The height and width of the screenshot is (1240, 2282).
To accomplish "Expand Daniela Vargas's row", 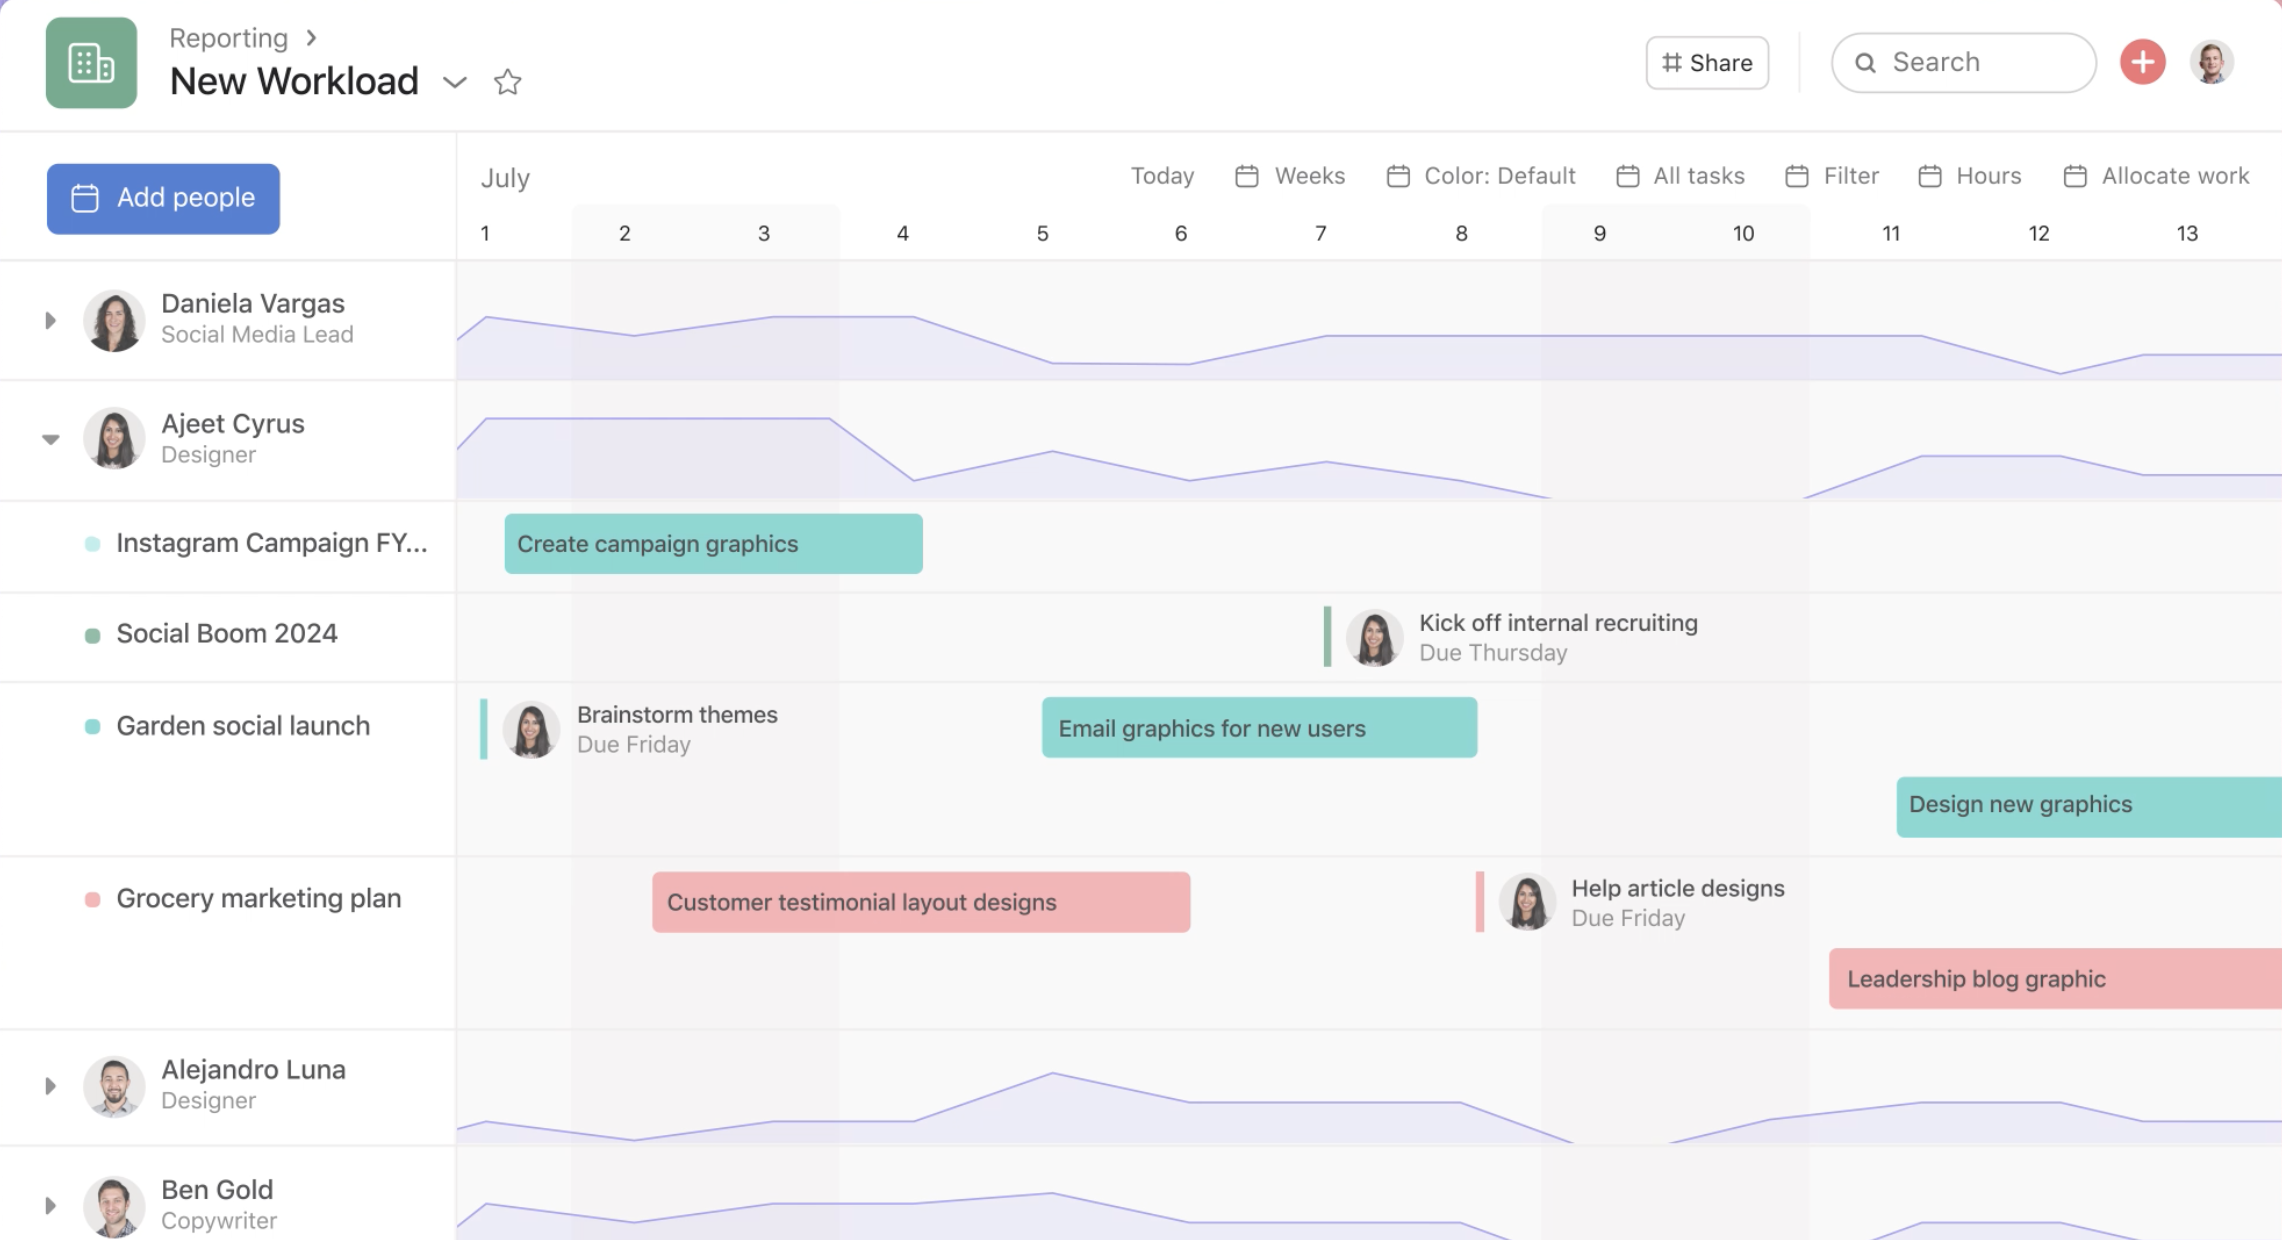I will pyautogui.click(x=50, y=320).
